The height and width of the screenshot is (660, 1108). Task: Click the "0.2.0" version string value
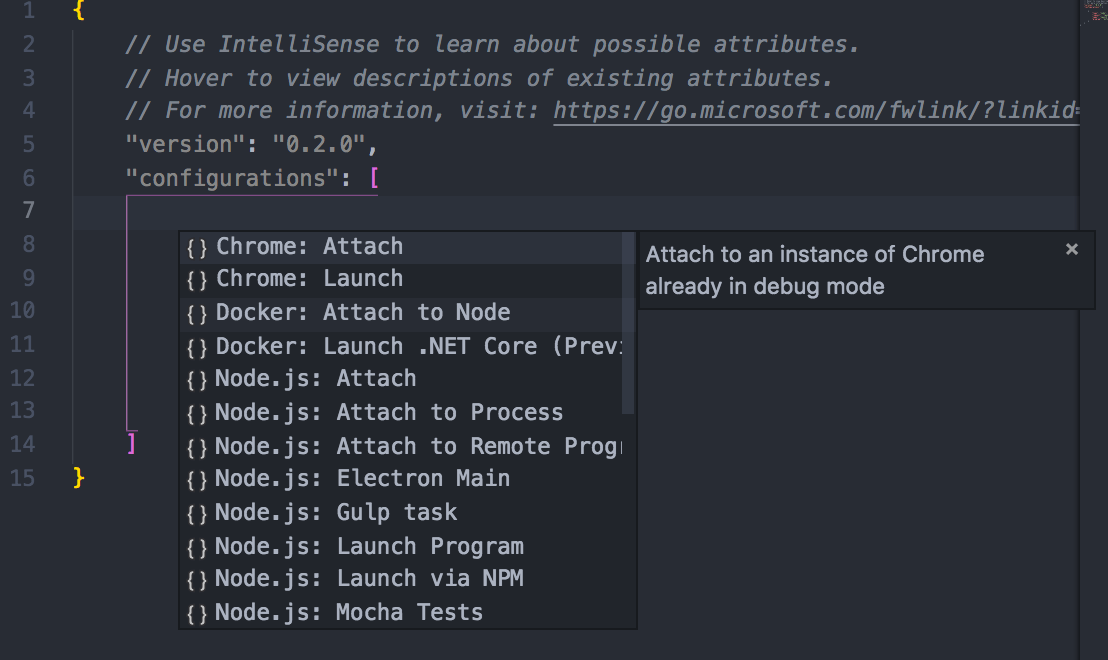(320, 144)
